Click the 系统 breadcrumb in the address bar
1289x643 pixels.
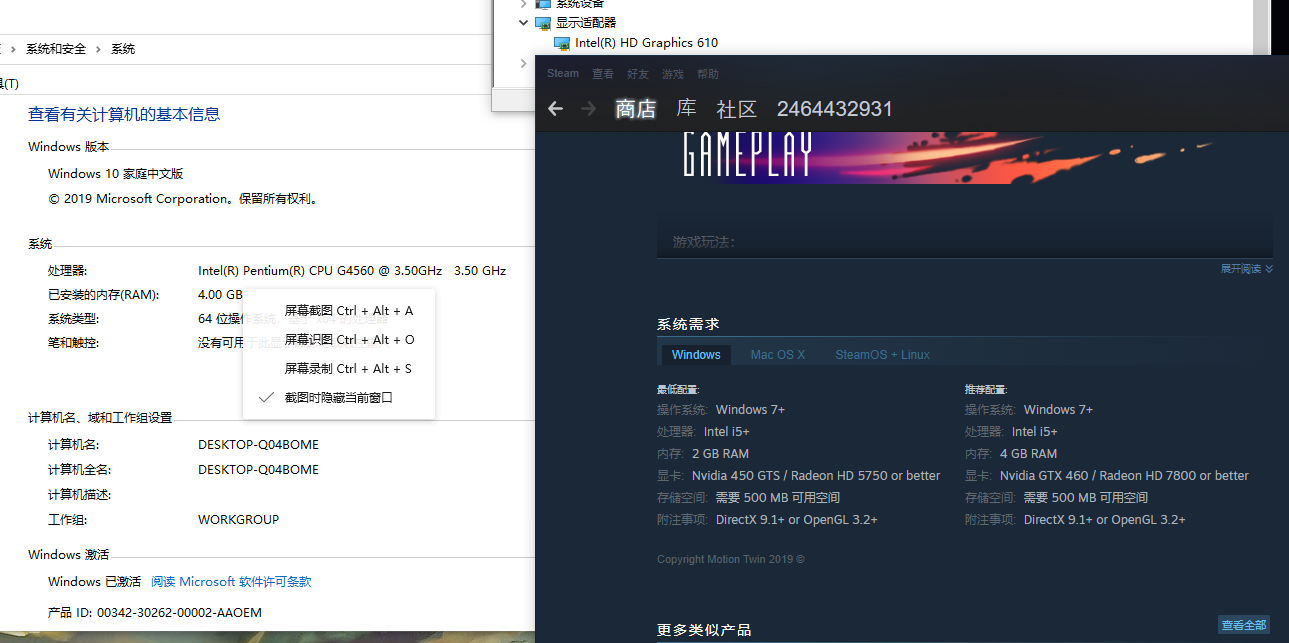point(123,49)
